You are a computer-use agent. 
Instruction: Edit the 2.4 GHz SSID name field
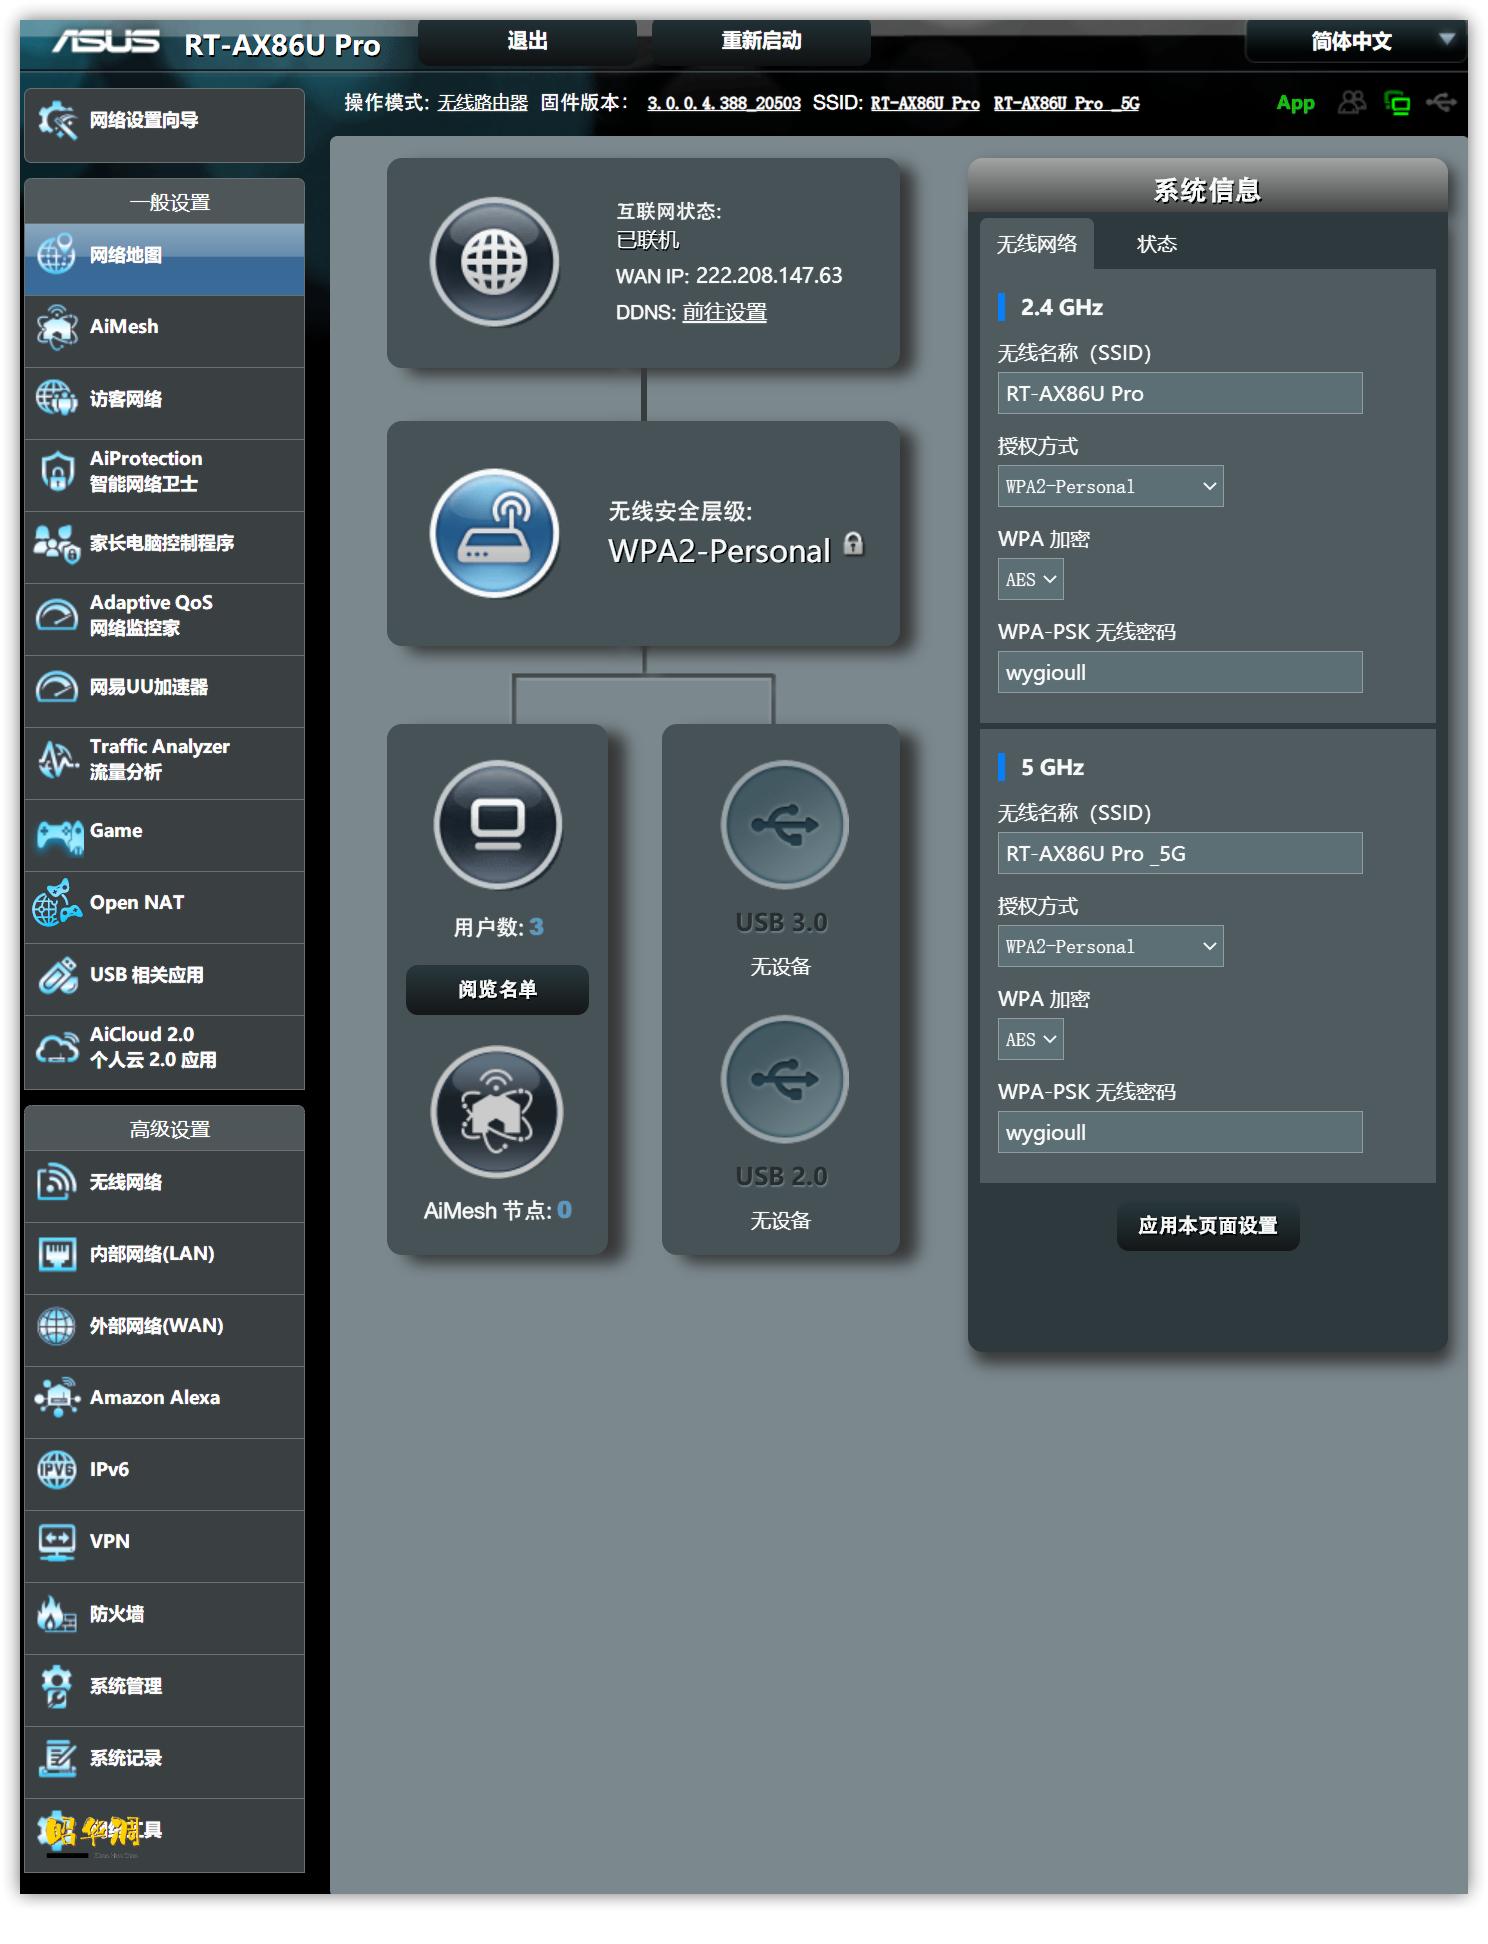coord(1180,393)
